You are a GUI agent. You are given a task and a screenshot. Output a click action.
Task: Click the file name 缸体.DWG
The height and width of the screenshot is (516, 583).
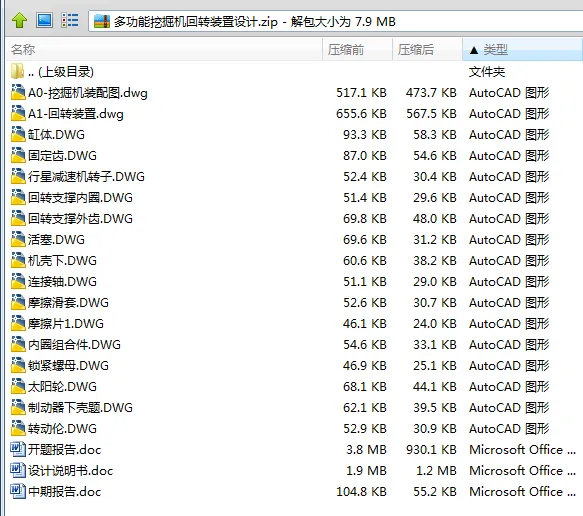[x=57, y=135]
